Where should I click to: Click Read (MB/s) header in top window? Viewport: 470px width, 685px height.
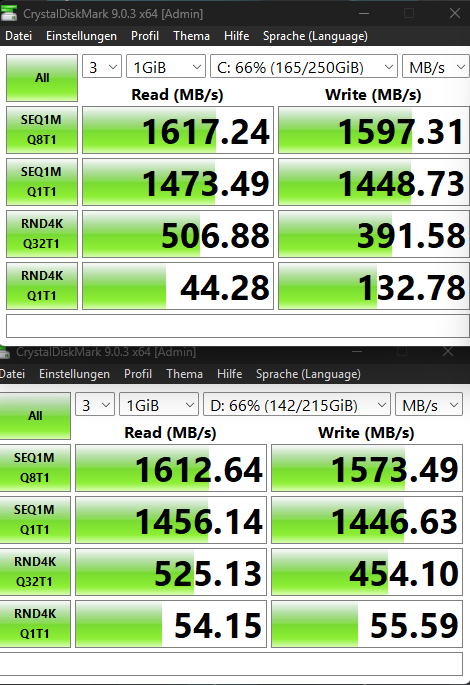177,95
